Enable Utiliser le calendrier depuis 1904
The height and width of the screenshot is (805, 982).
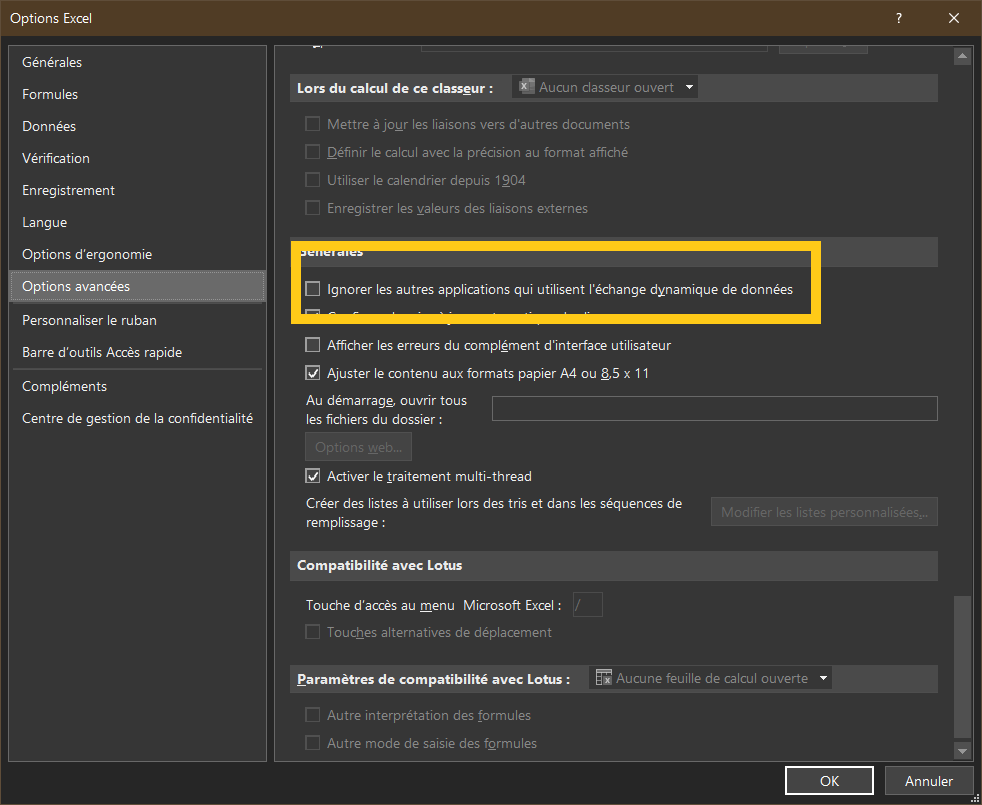coord(313,180)
